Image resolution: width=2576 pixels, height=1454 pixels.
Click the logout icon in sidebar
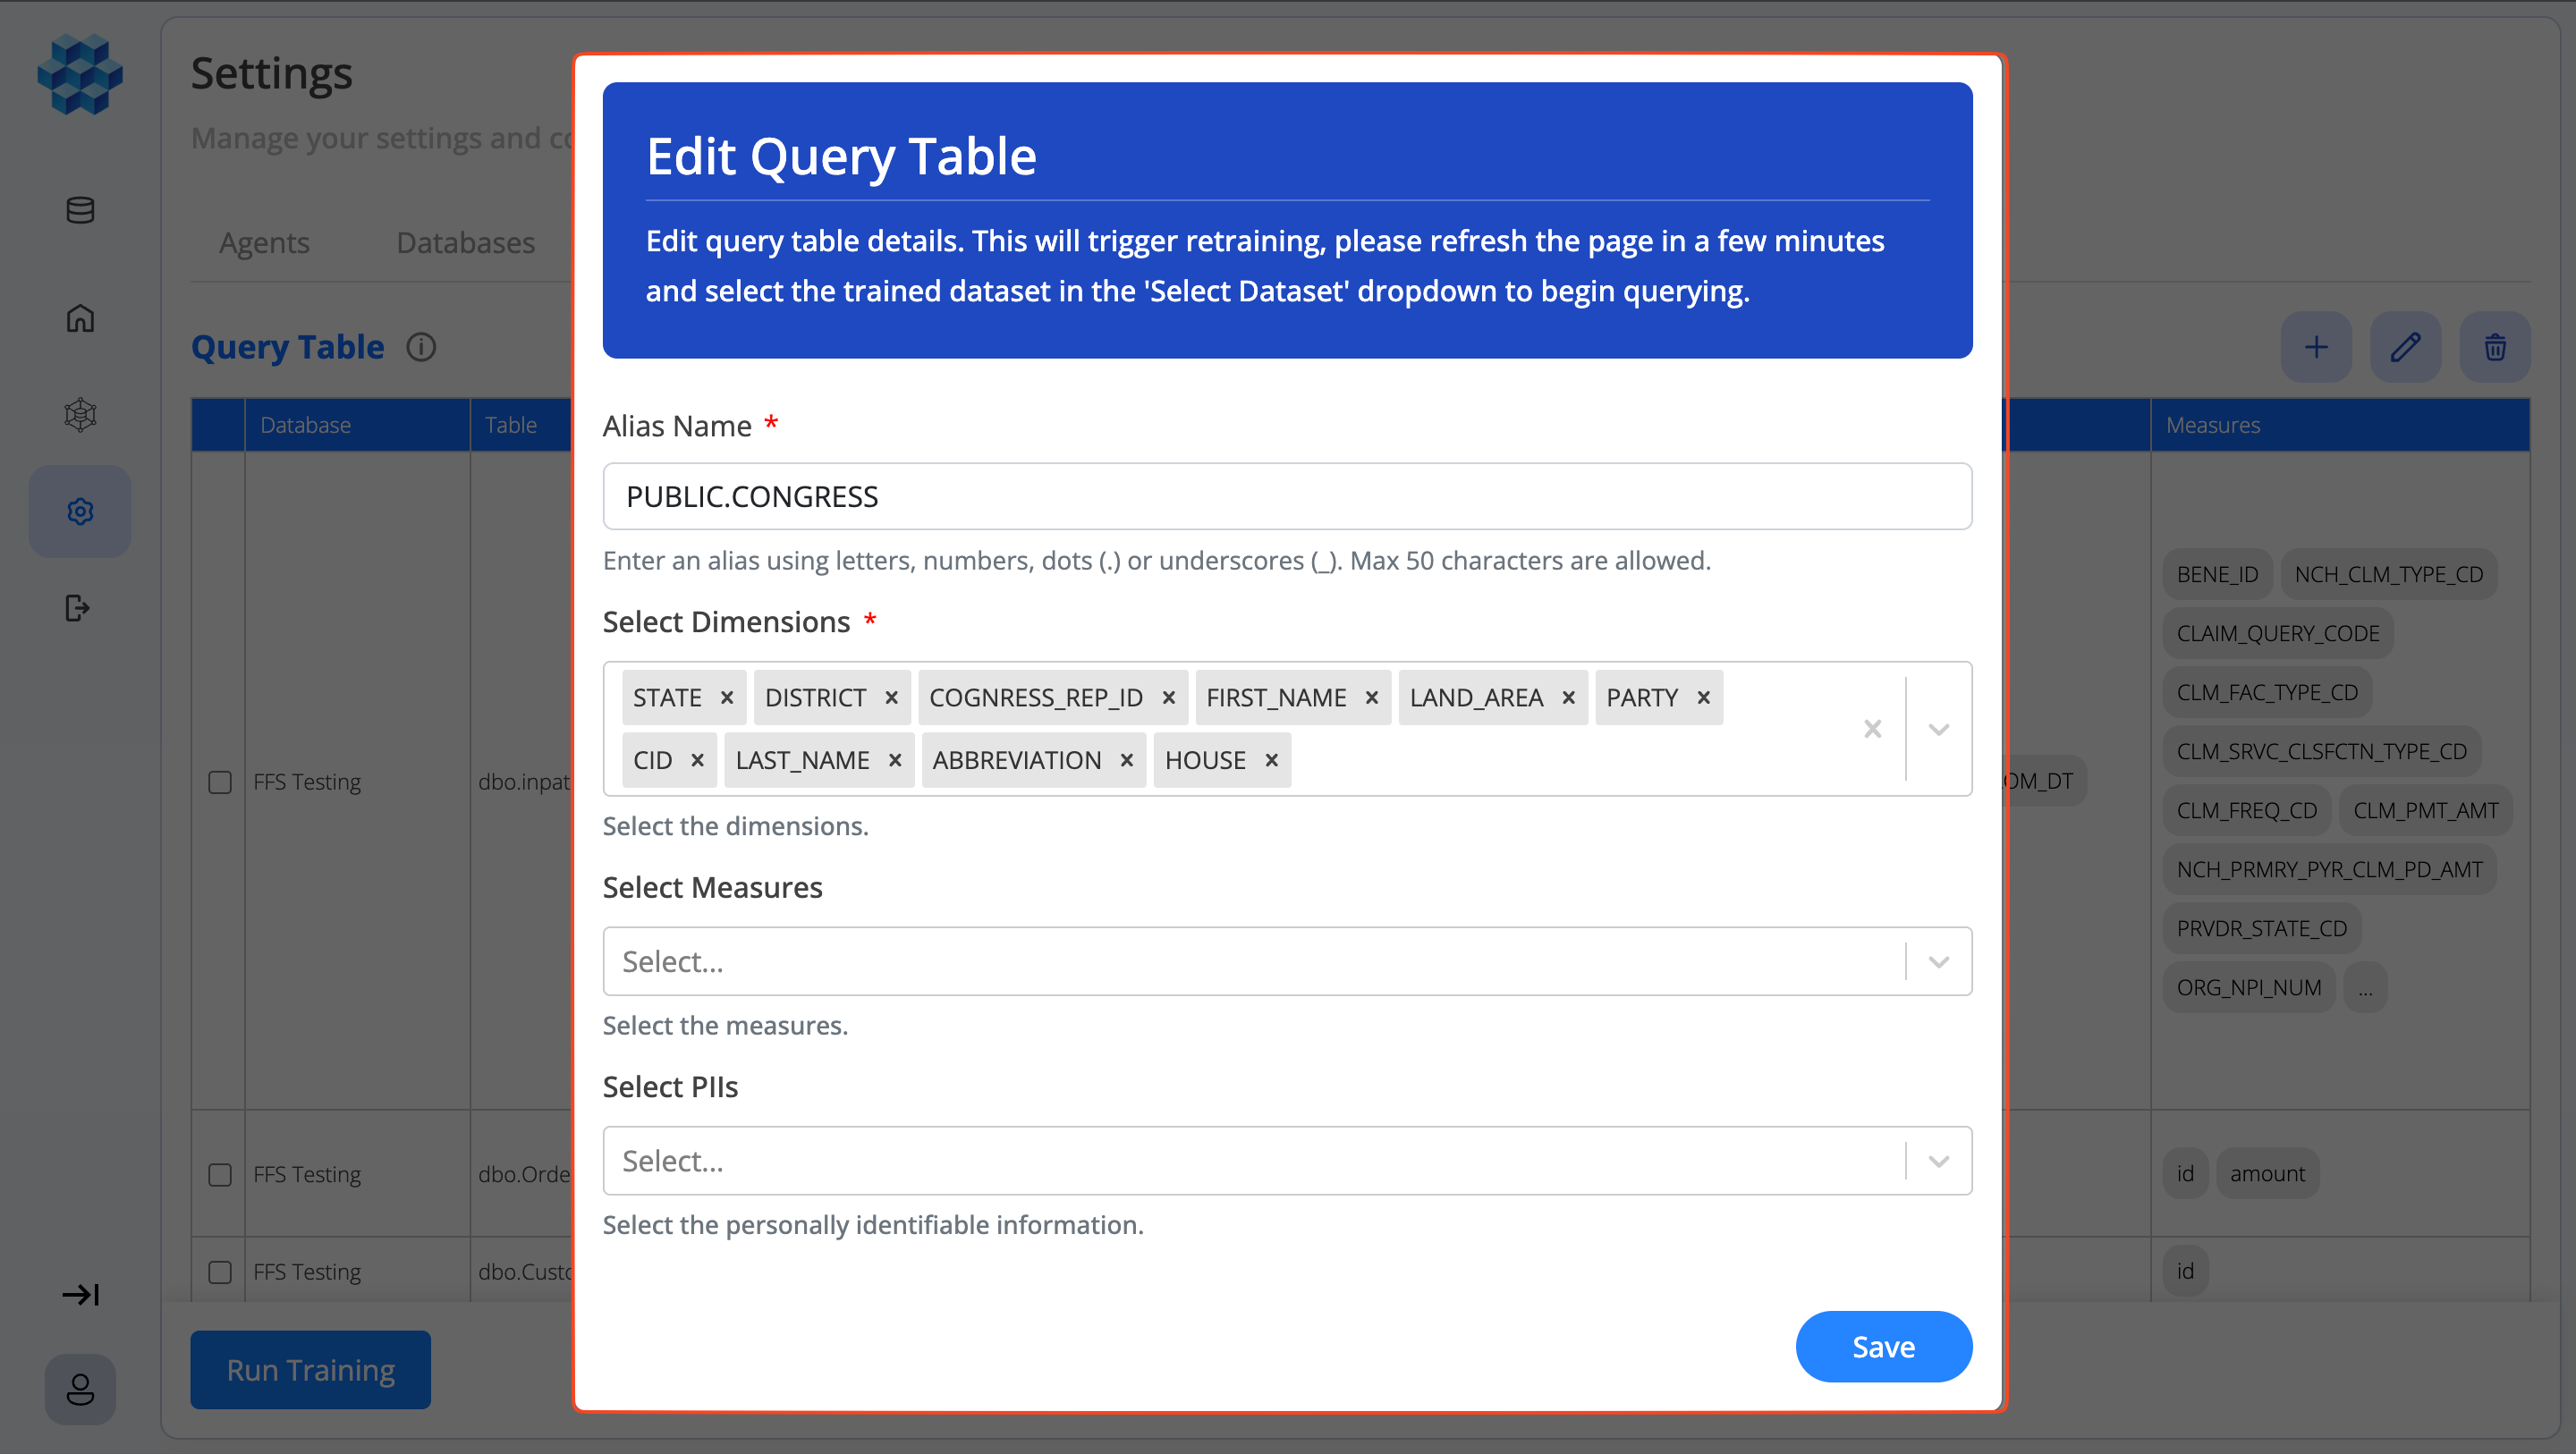78,608
